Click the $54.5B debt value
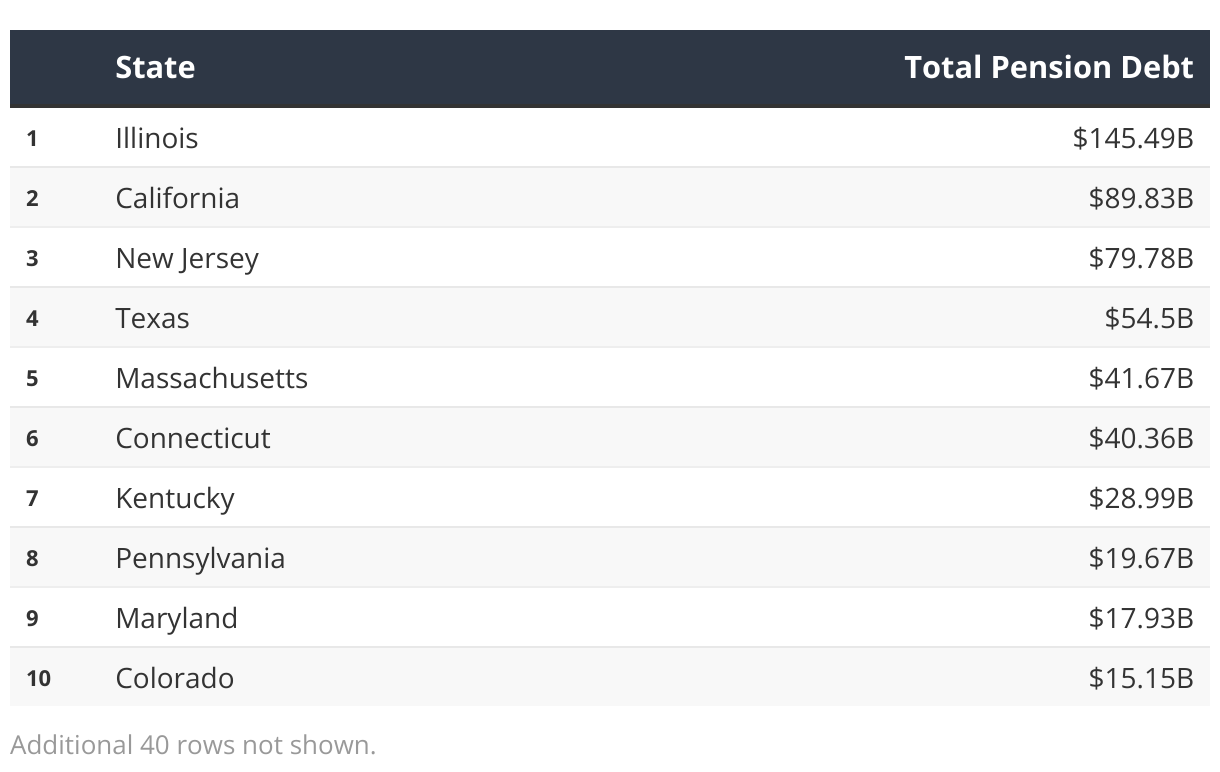The image size is (1220, 772). pyautogui.click(x=1148, y=318)
